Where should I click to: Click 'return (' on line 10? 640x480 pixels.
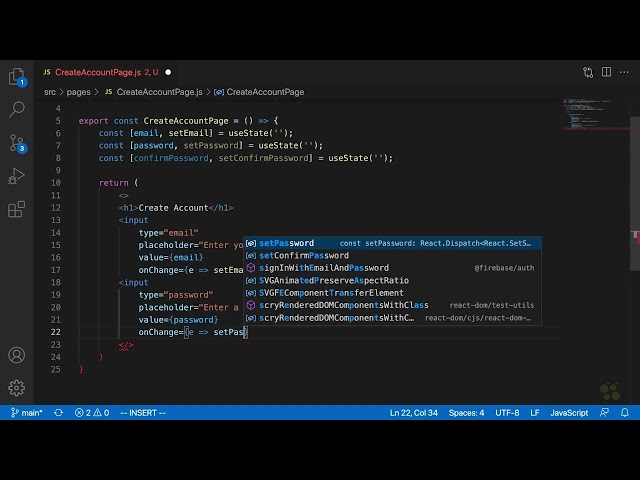pos(118,183)
